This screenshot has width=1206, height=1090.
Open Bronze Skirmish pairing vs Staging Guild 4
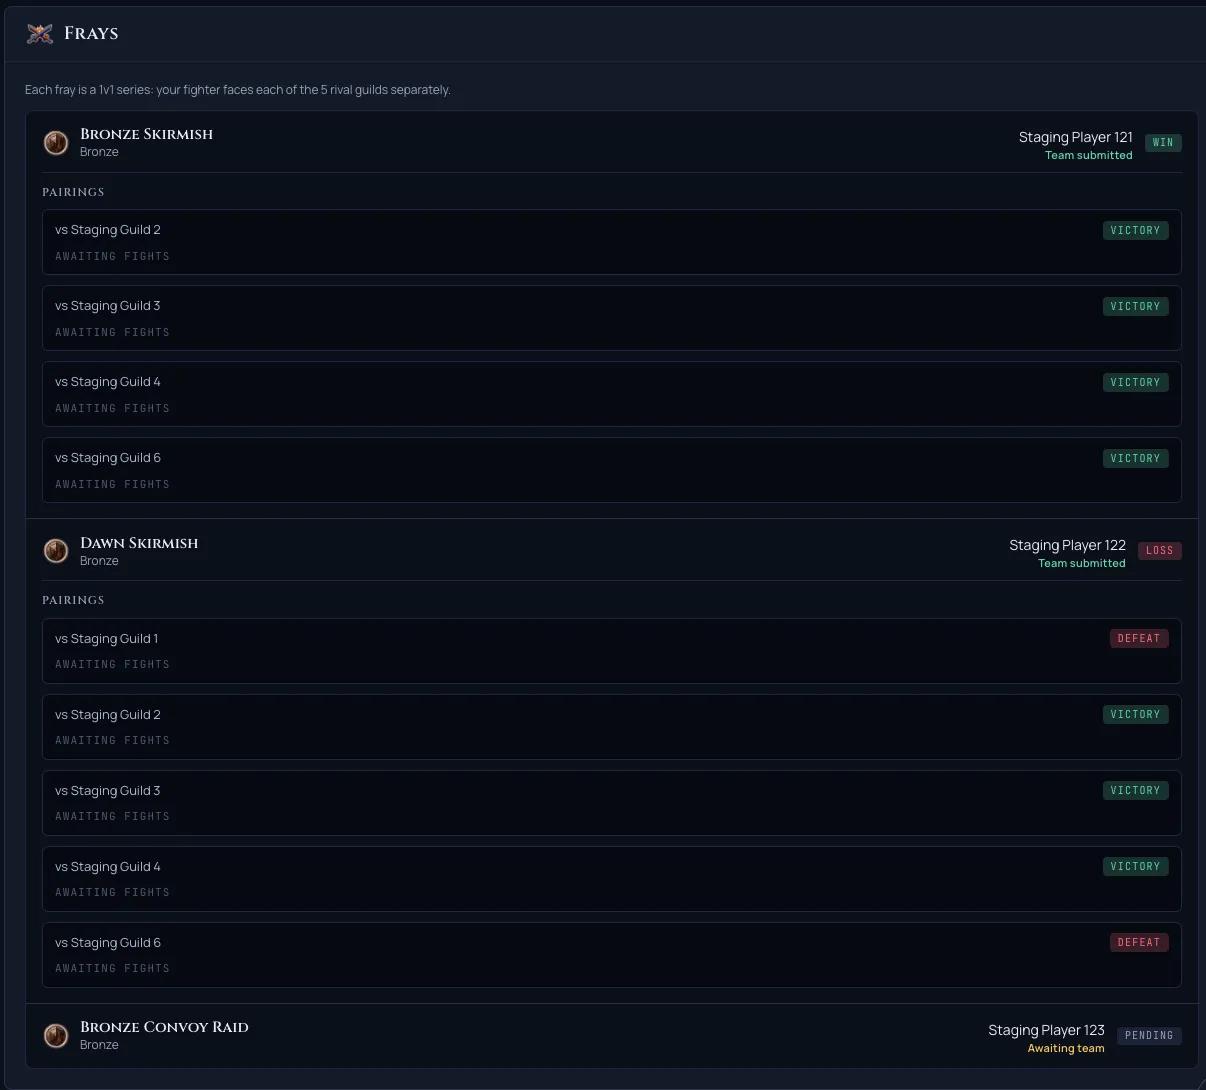(x=612, y=394)
